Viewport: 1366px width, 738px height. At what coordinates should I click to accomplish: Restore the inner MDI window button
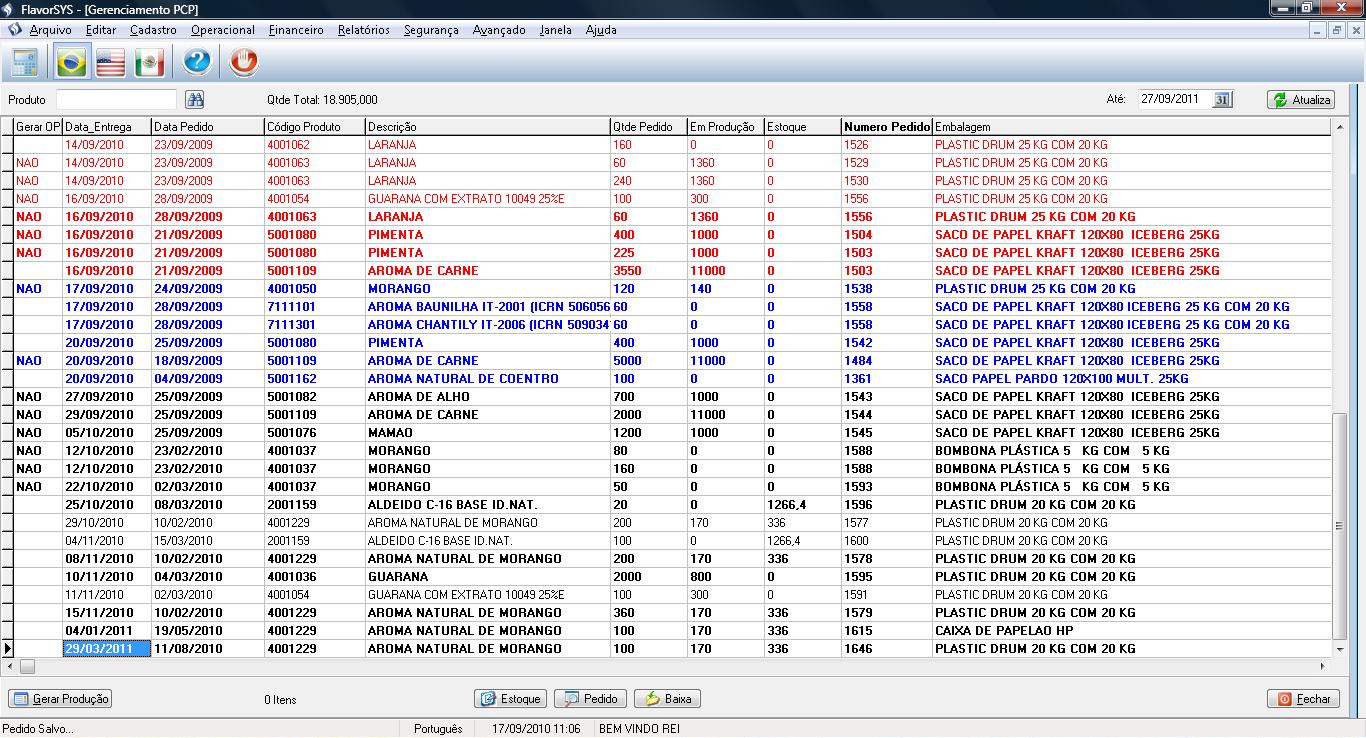(x=1337, y=30)
